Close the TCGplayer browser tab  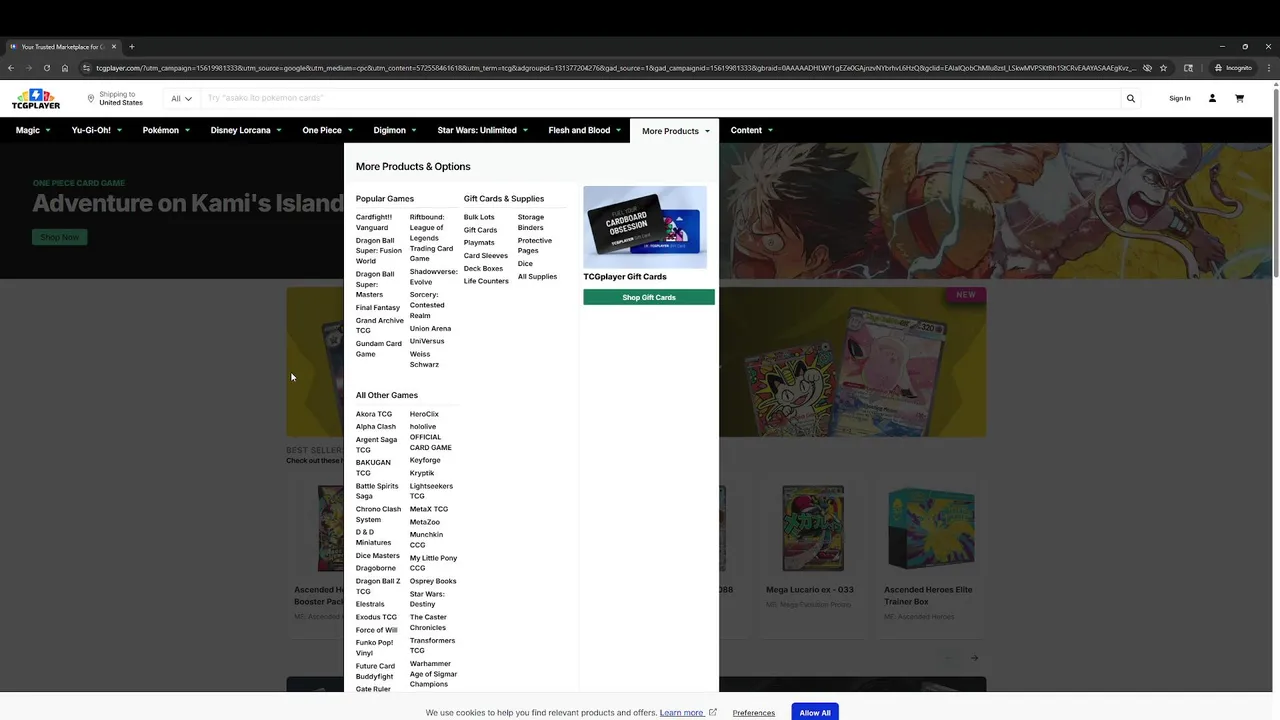click(114, 46)
